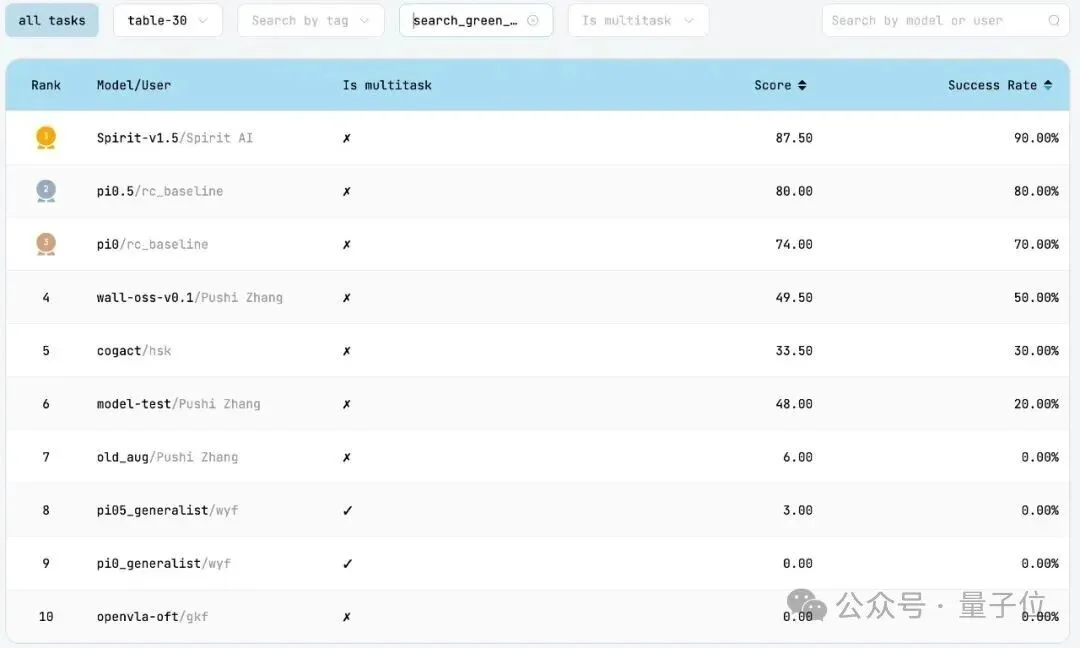
Task: Click the cross mark on the openvla-oft row
Action: click(x=346, y=616)
